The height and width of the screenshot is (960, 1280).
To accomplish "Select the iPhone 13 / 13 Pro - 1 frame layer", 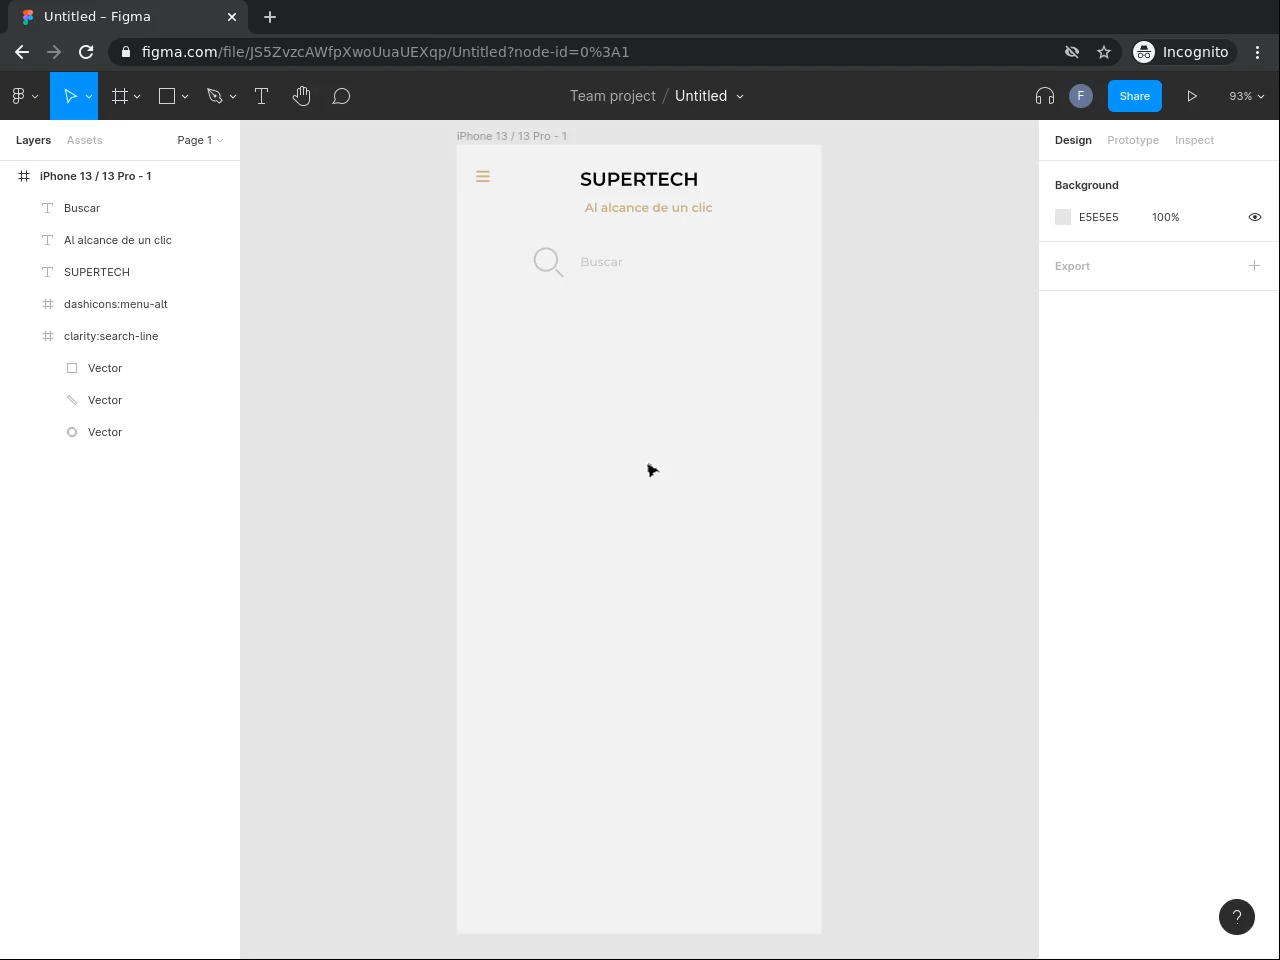I will (120, 176).
